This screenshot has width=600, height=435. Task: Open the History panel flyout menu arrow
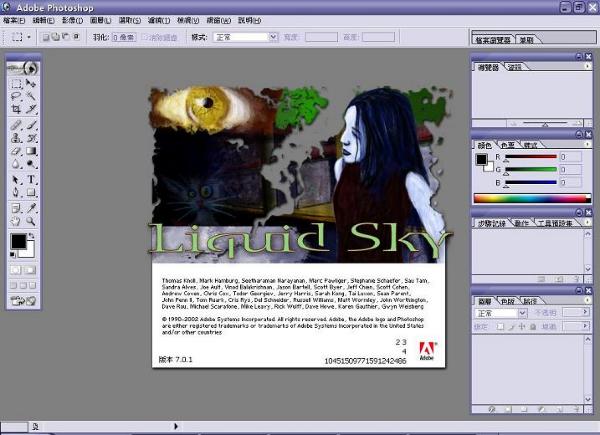pyautogui.click(x=587, y=222)
